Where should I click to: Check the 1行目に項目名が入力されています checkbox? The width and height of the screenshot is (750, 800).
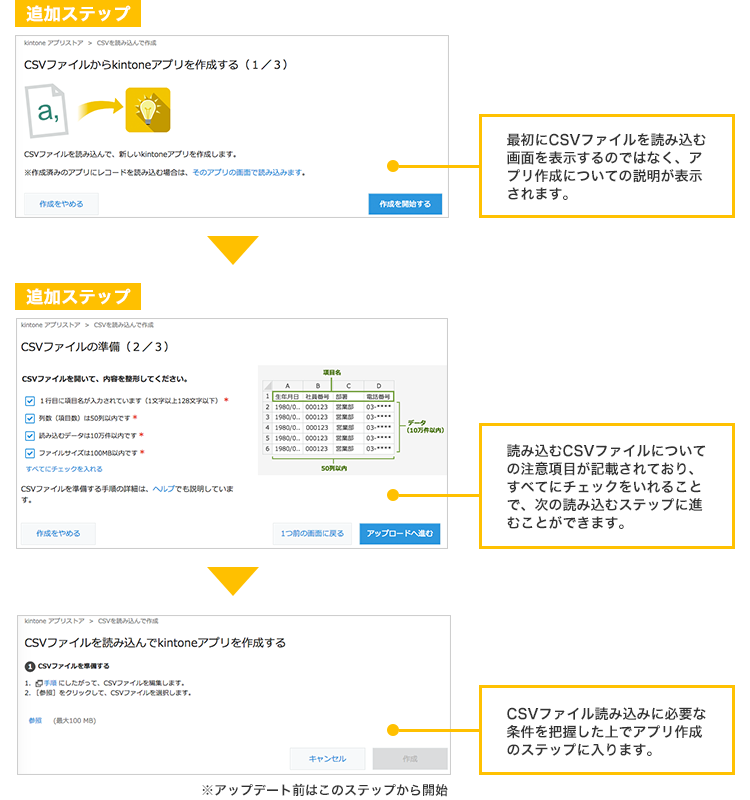(x=30, y=400)
